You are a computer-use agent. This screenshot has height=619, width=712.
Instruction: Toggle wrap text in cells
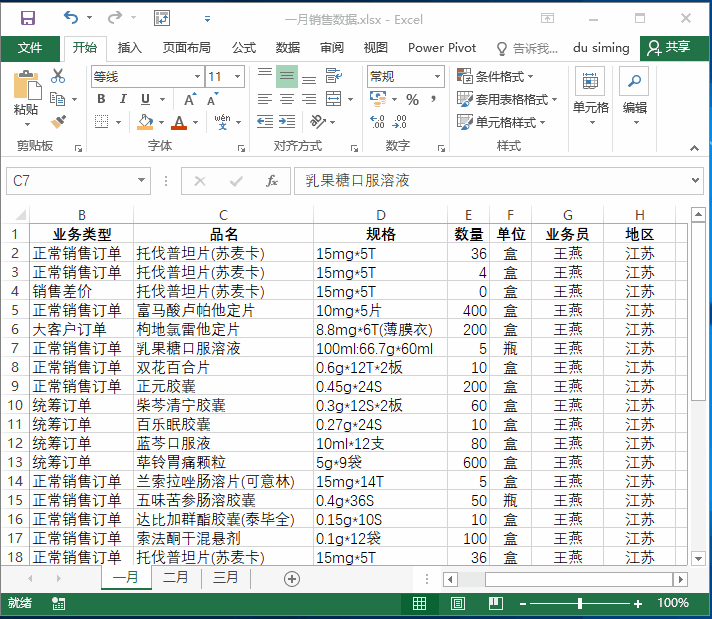334,76
